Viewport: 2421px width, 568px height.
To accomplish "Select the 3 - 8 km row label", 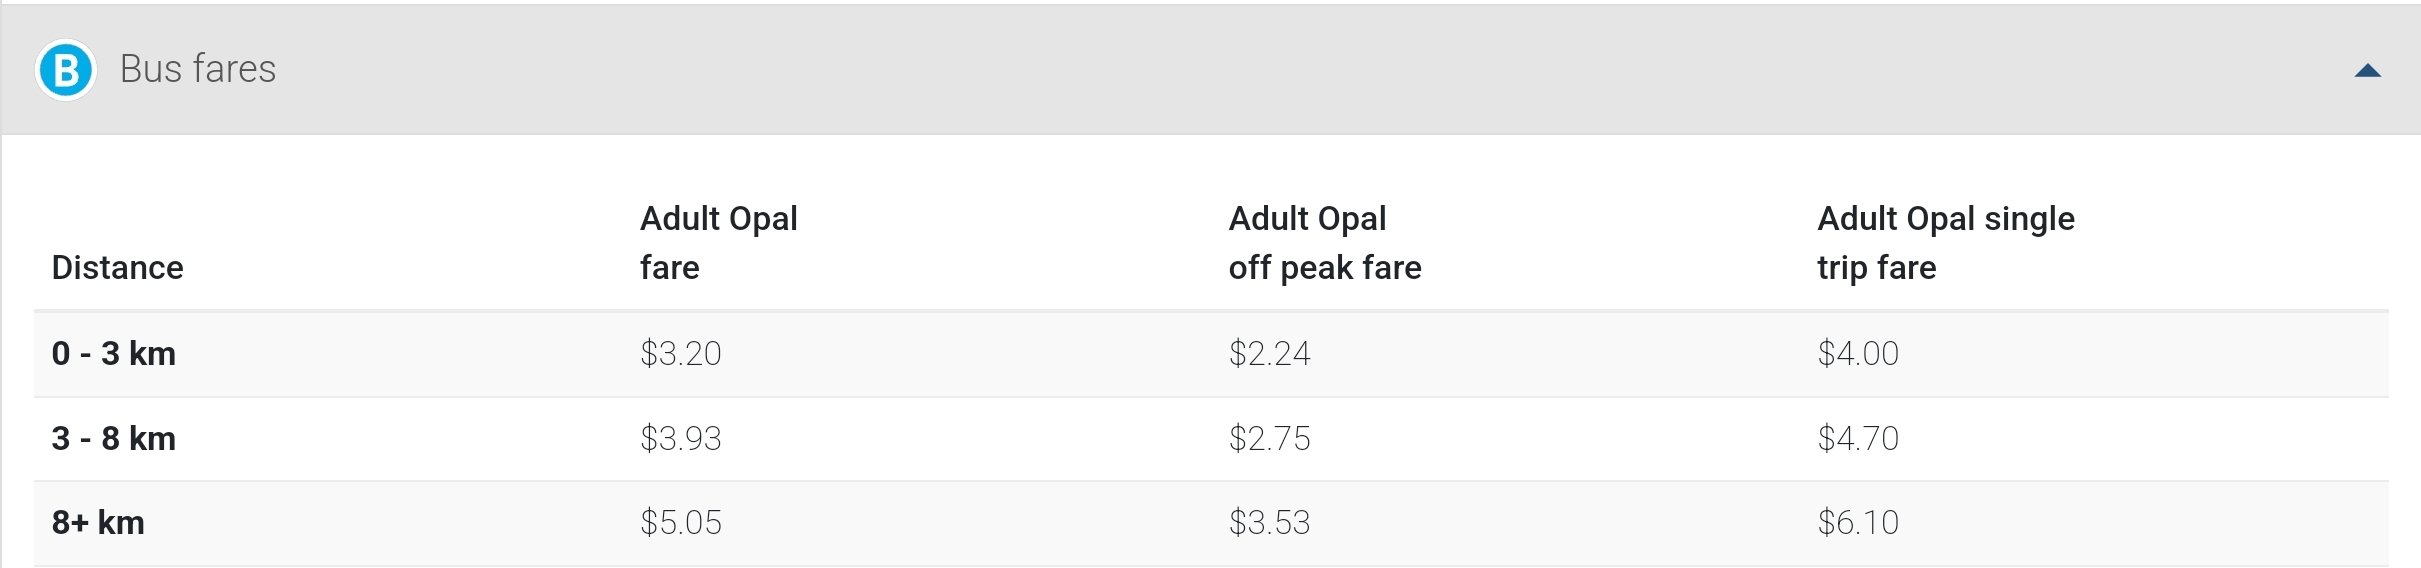I will 114,439.
